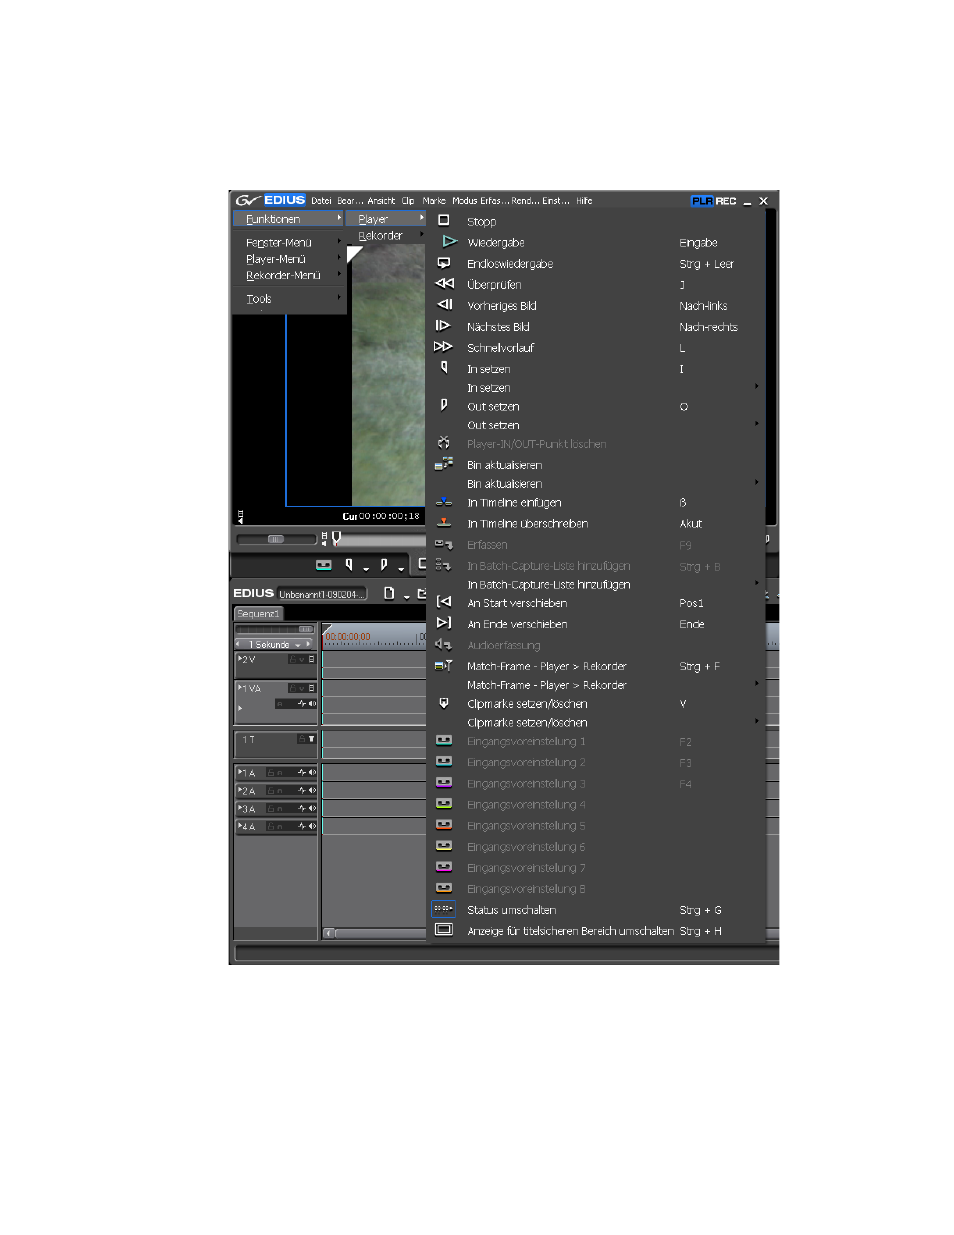
Task: Click the An Ende verschieben icon
Action: point(444,623)
